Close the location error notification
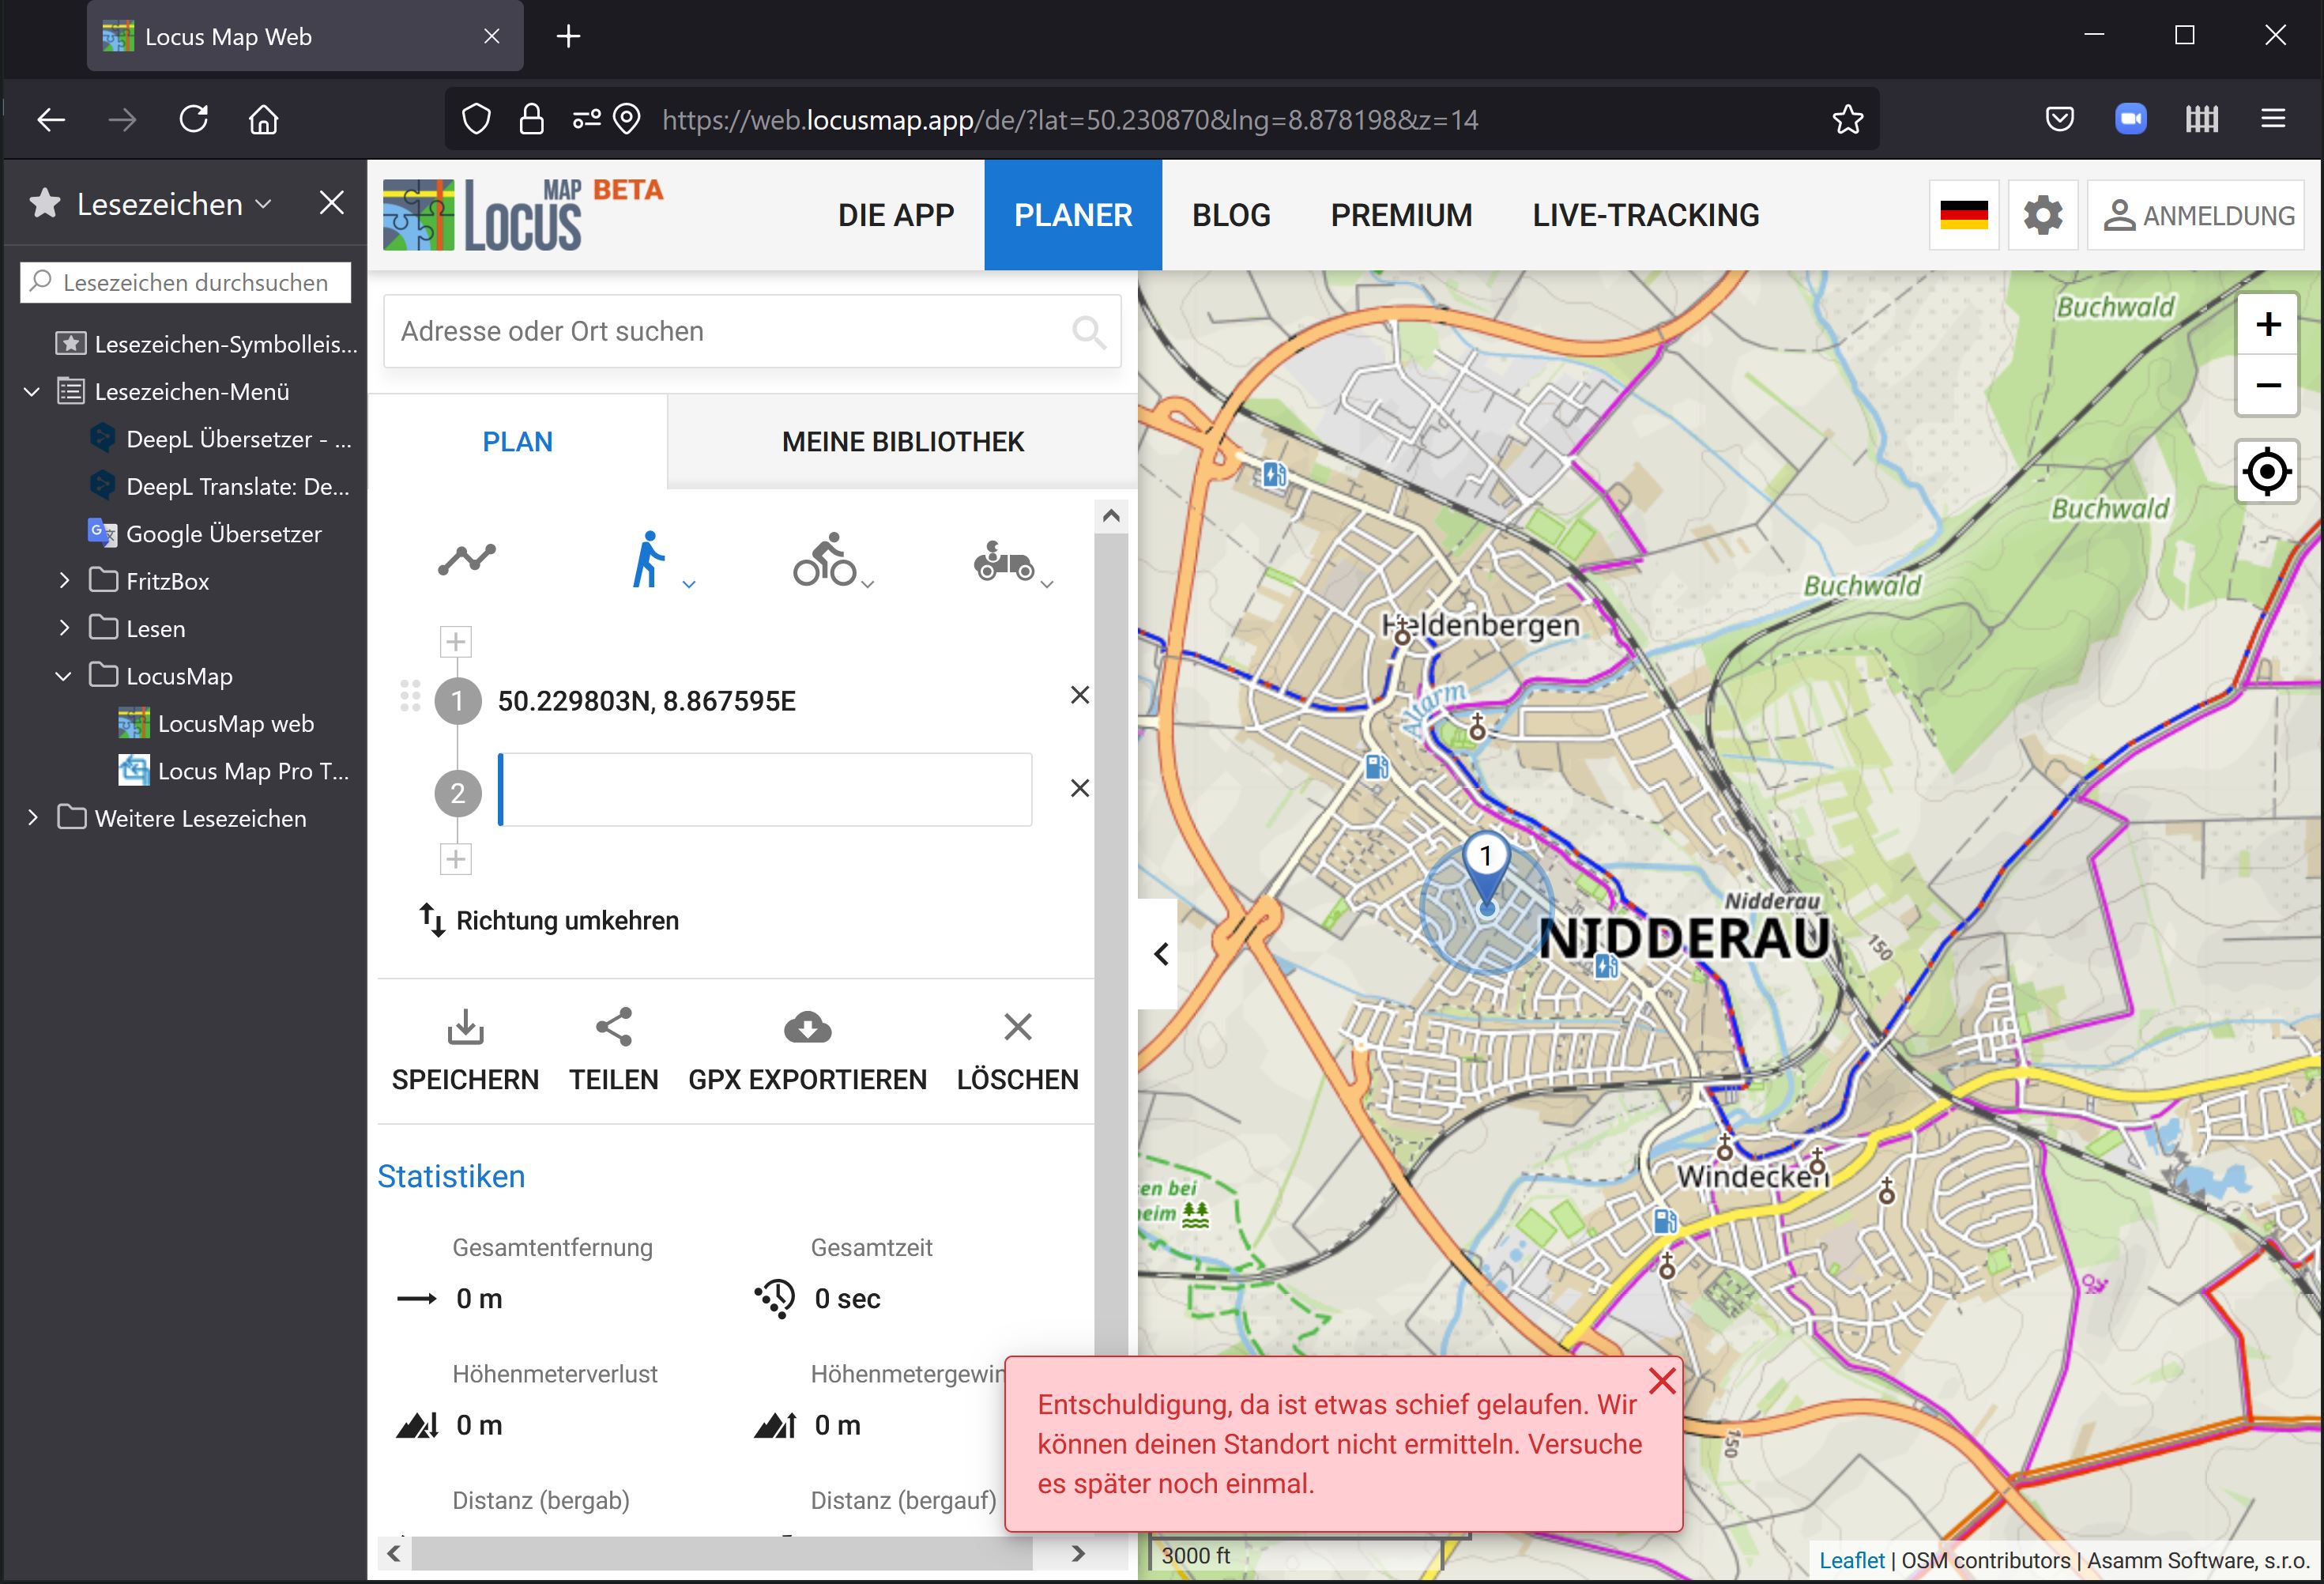This screenshot has height=1584, width=2324. (1662, 1381)
